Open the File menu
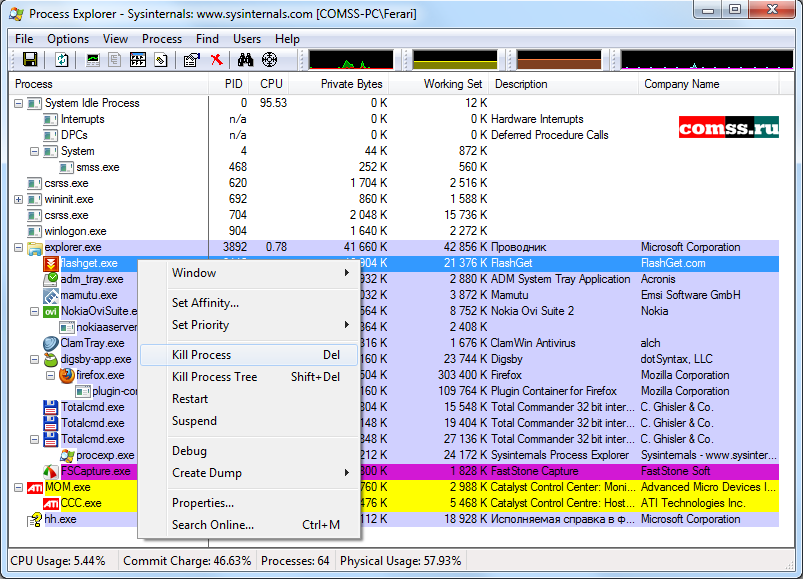The image size is (803, 579). click(24, 39)
